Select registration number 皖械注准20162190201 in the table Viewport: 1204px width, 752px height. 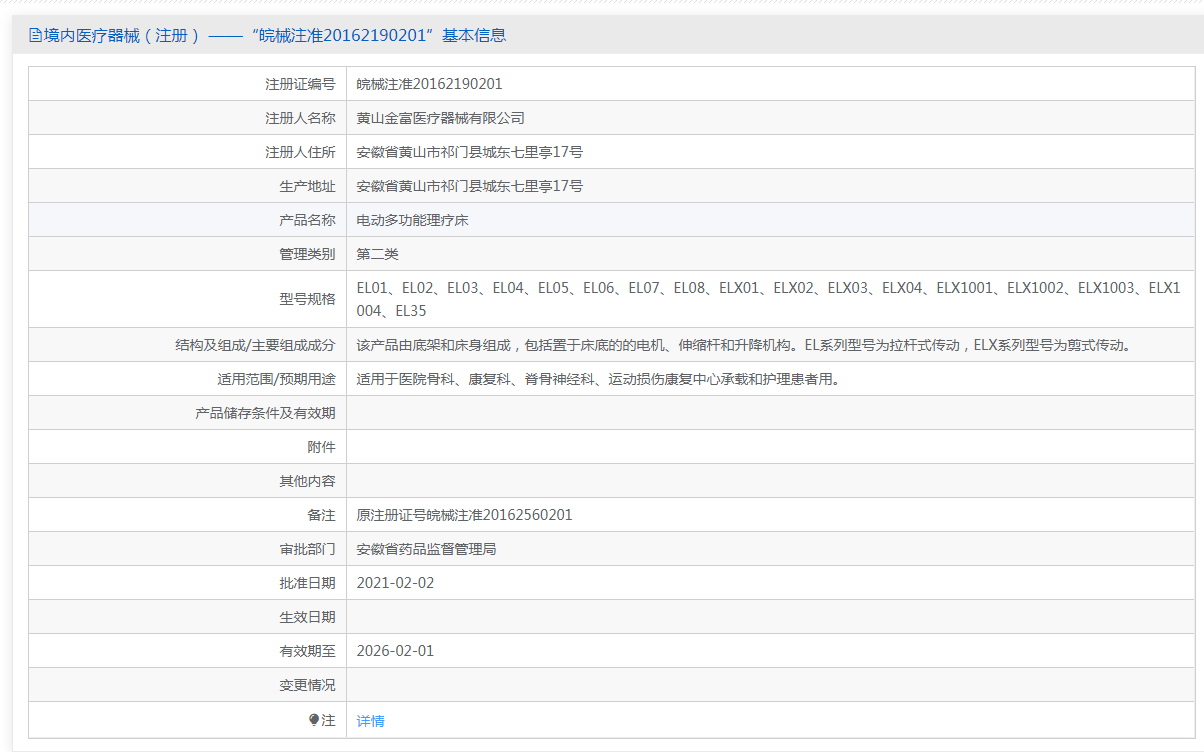pyautogui.click(x=429, y=84)
